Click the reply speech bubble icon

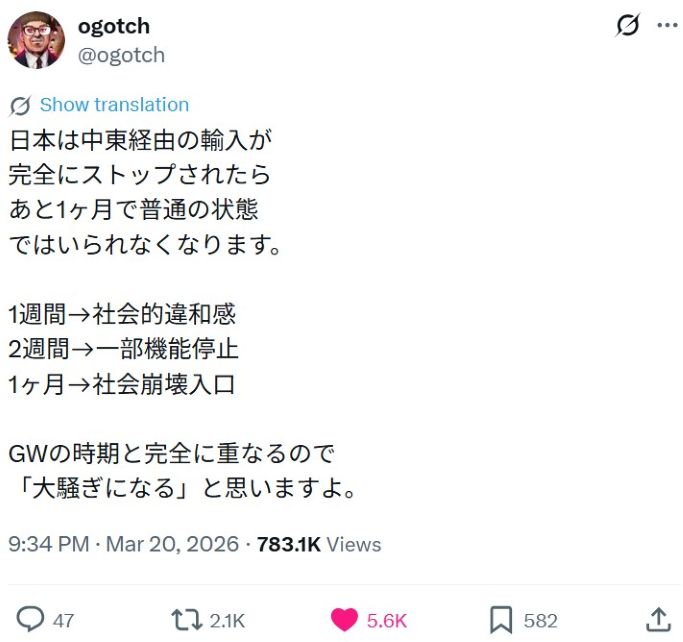click(30, 620)
